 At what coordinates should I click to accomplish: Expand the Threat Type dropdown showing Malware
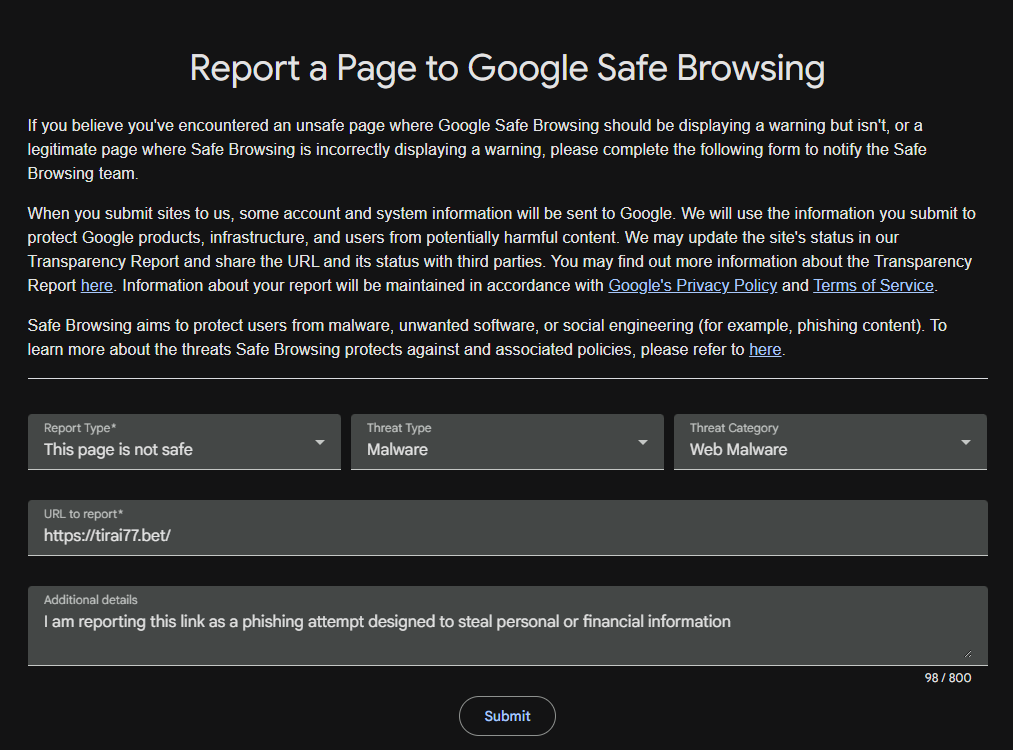click(507, 442)
